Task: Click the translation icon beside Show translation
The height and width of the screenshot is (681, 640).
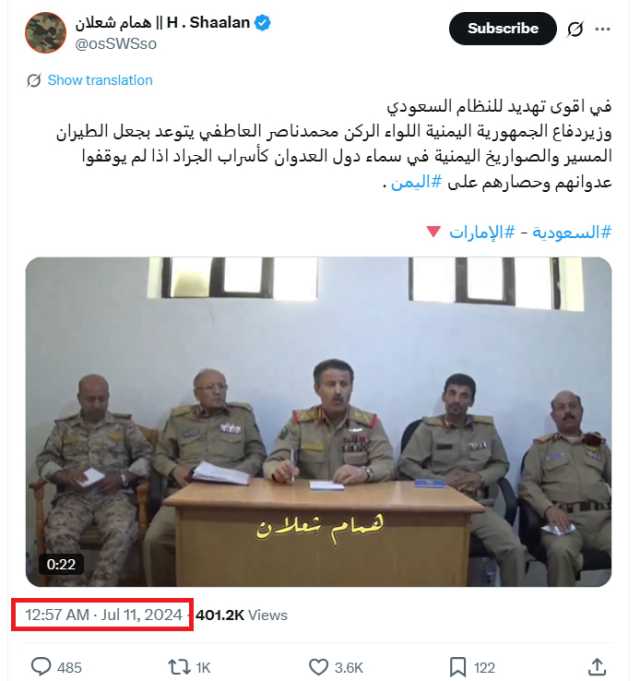Action: click(x=34, y=80)
